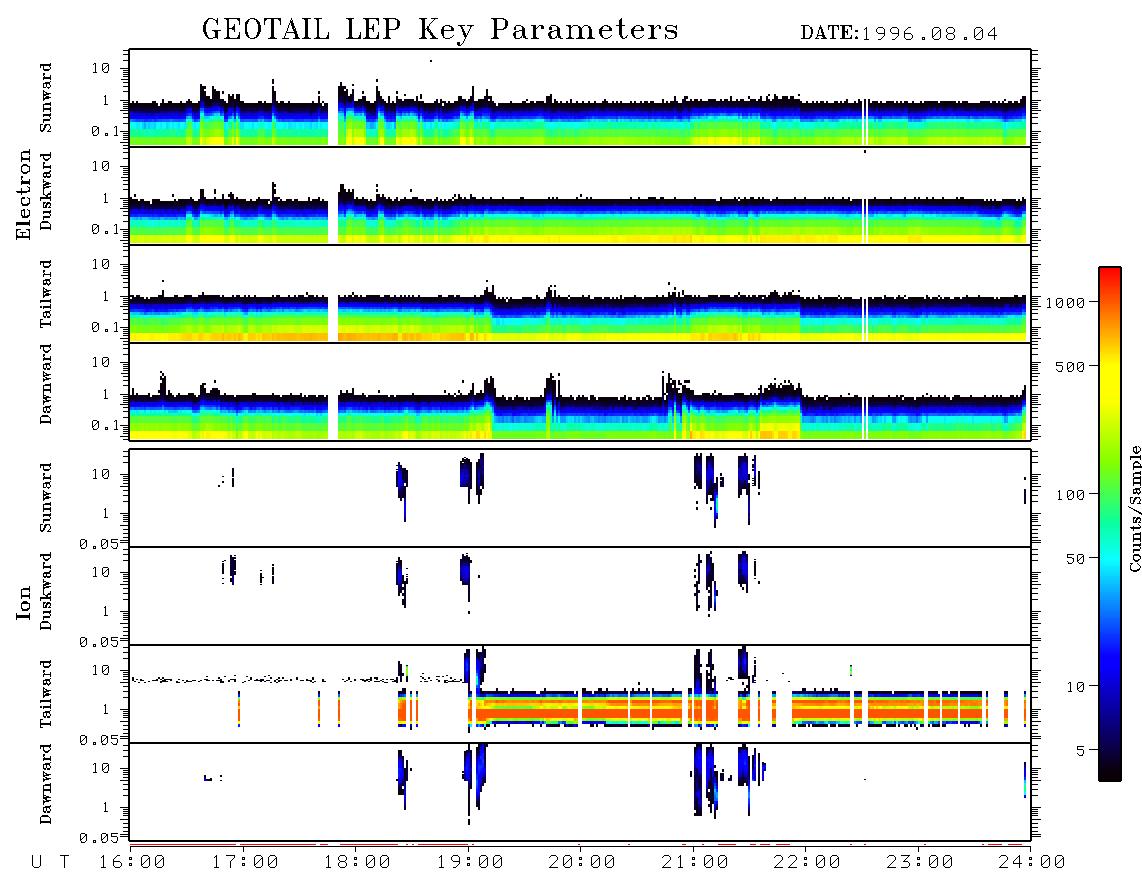Click the Ion Duskward axis label
Screen dimensions: 1142x880
tap(46, 591)
